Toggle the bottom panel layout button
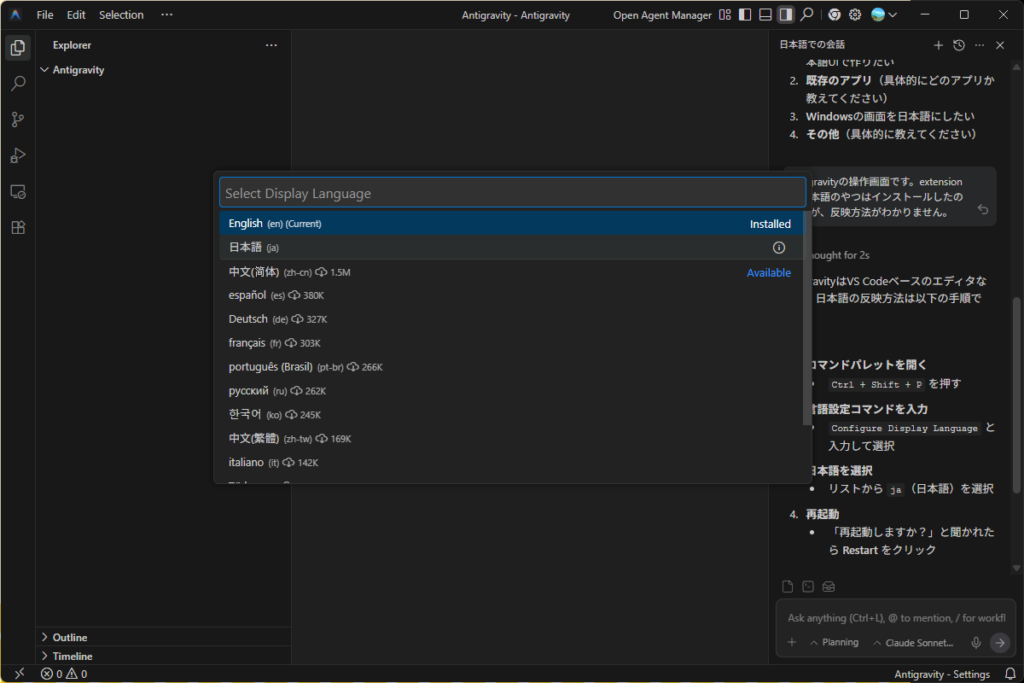This screenshot has height=683, width=1024. (x=765, y=15)
